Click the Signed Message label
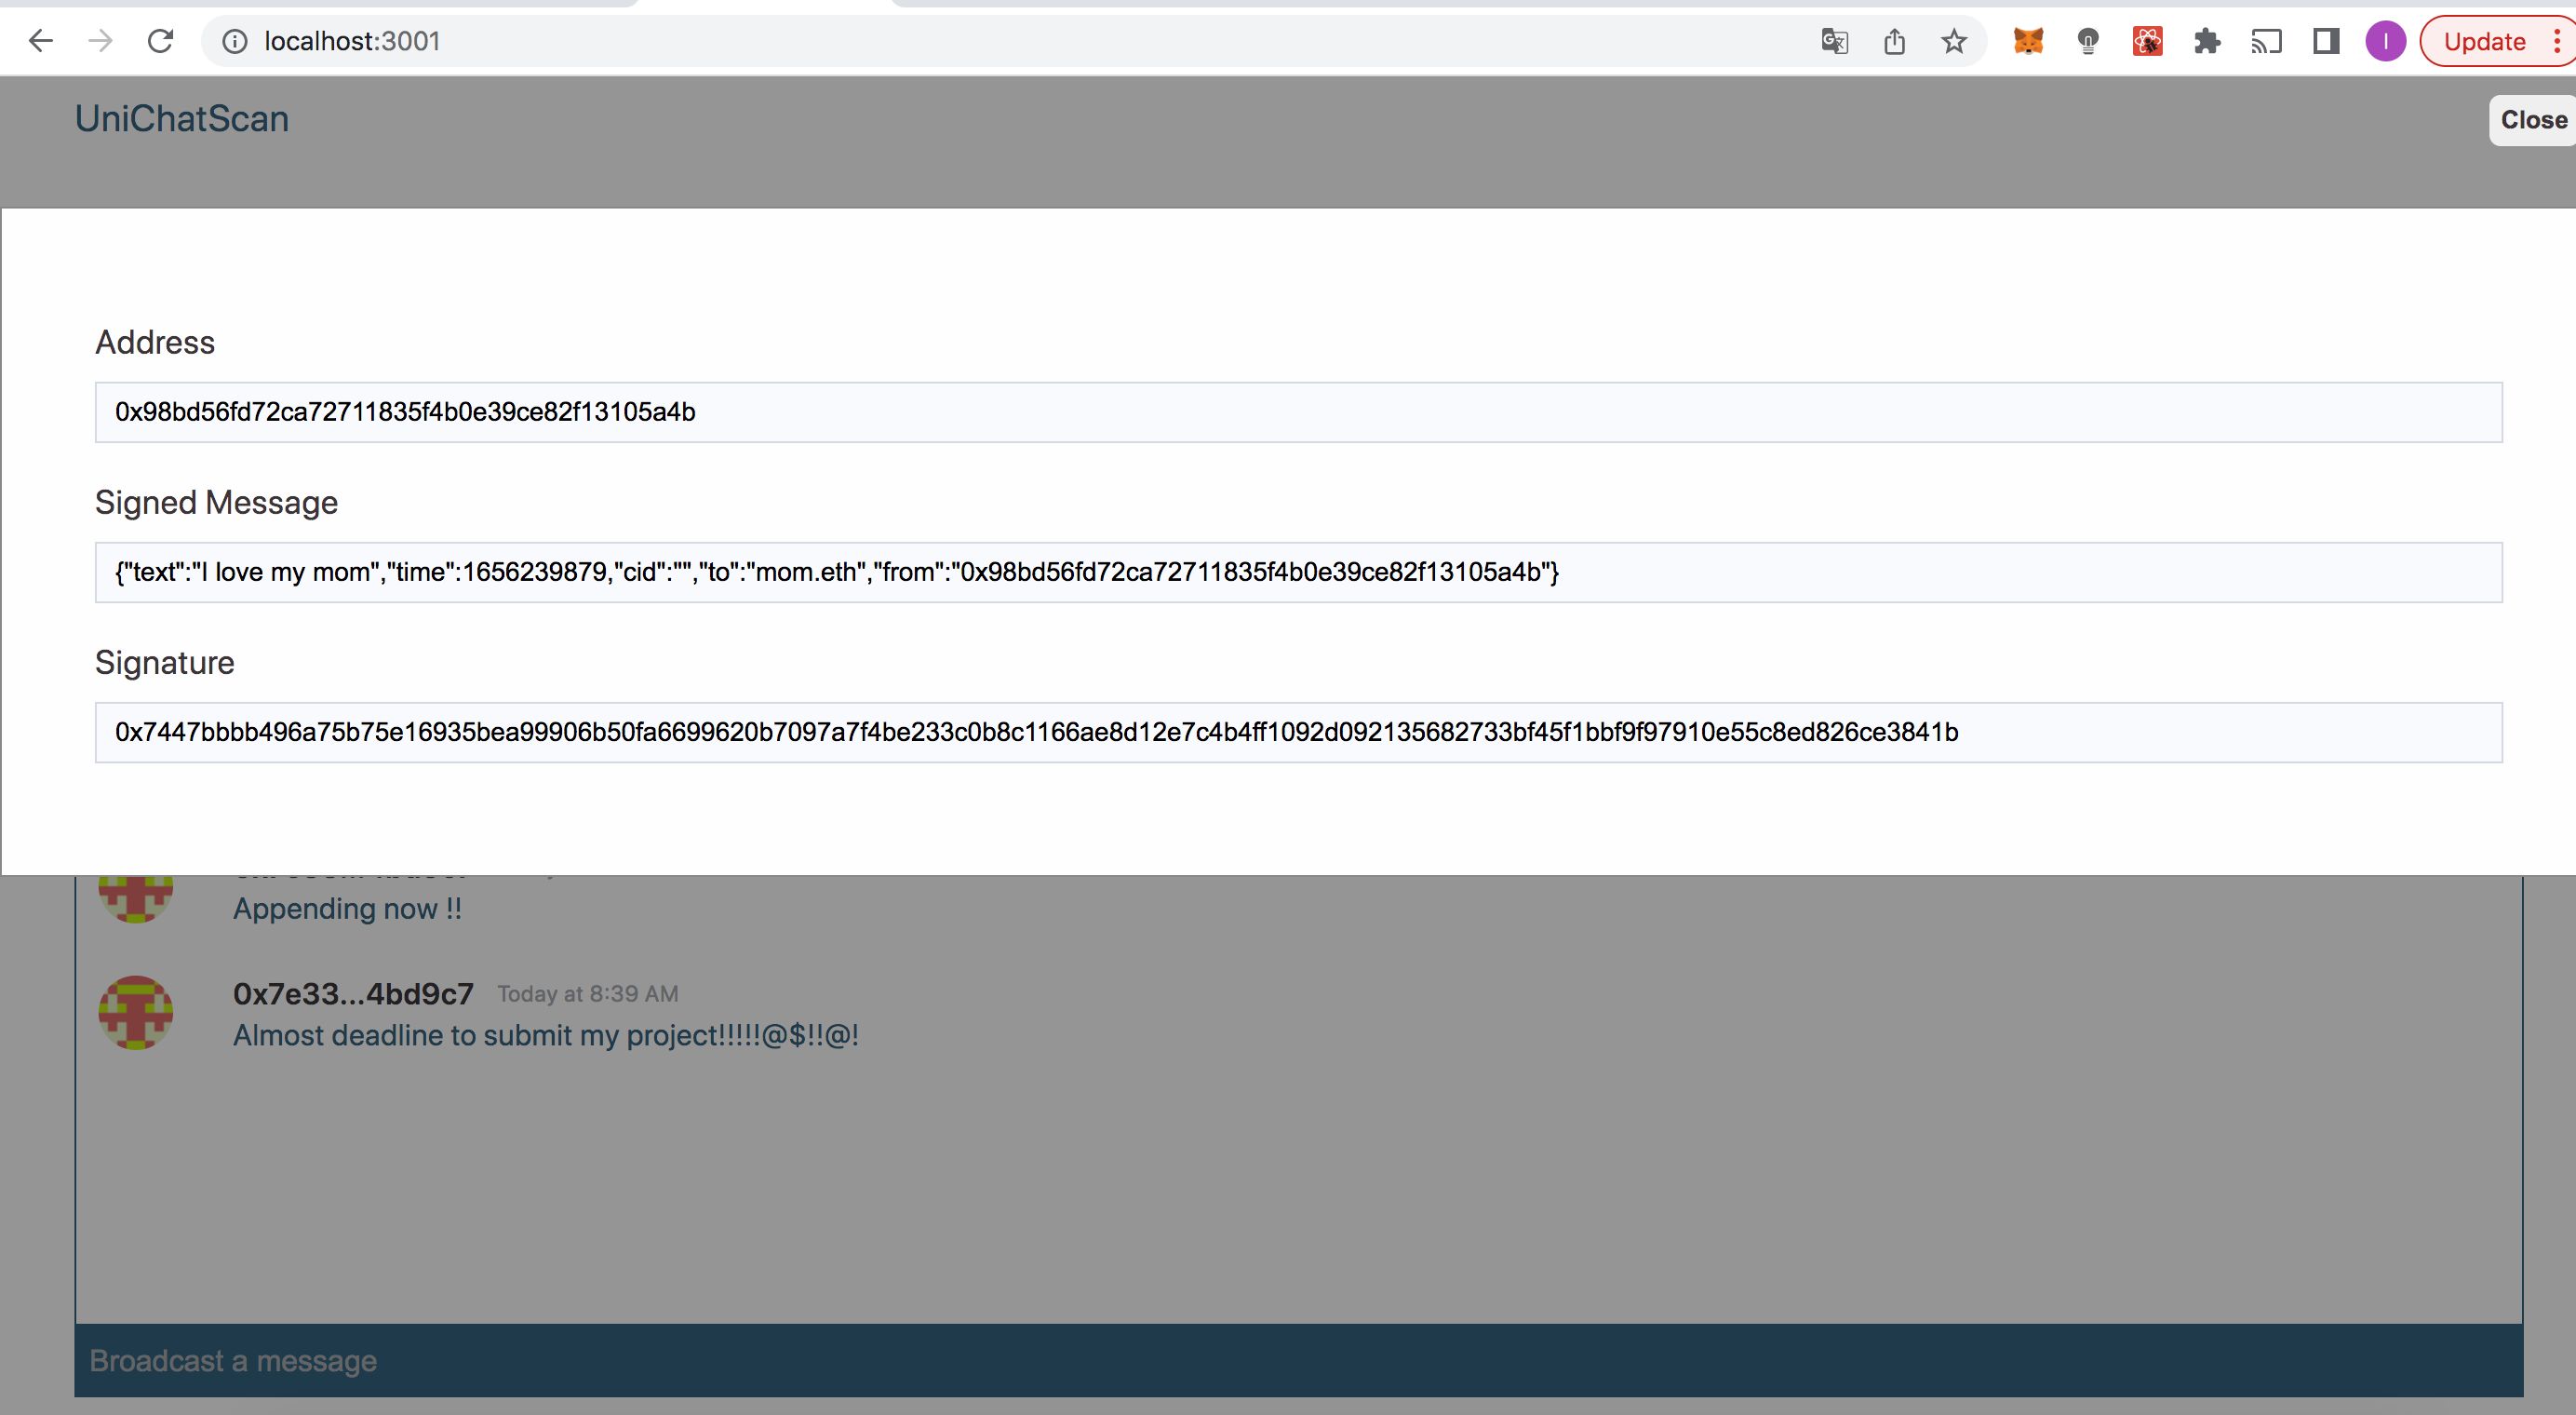The image size is (2576, 1415). pos(216,502)
